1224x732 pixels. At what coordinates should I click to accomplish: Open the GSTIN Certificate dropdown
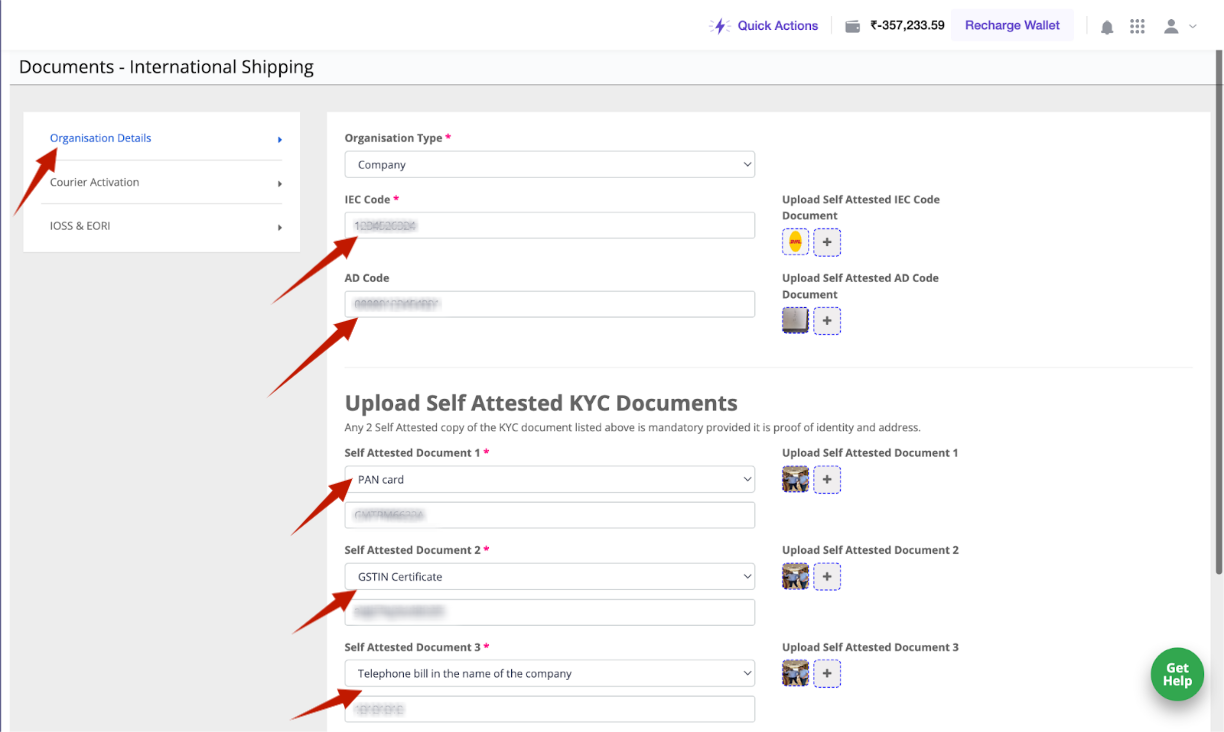[x=549, y=577]
